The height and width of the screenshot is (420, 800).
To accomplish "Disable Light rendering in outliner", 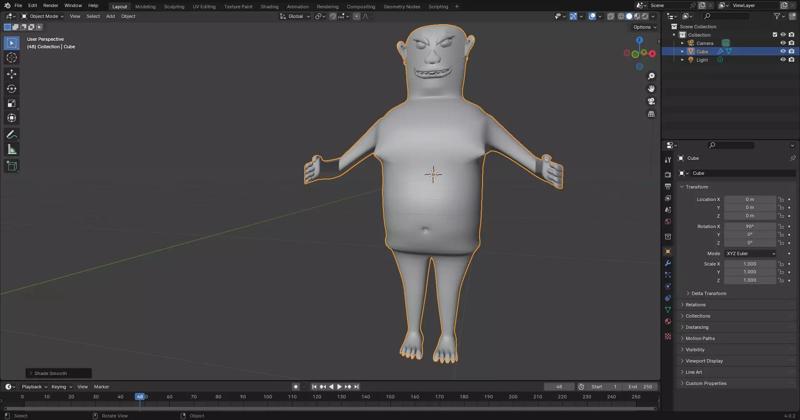I will [791, 59].
